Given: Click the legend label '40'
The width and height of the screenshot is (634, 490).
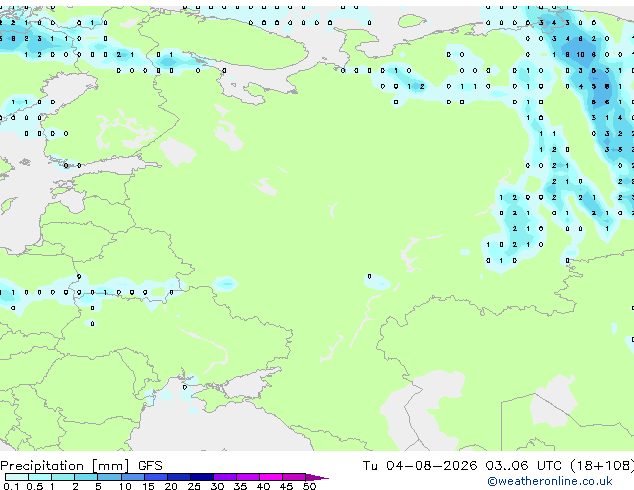Looking at the screenshot, I should click(263, 486).
